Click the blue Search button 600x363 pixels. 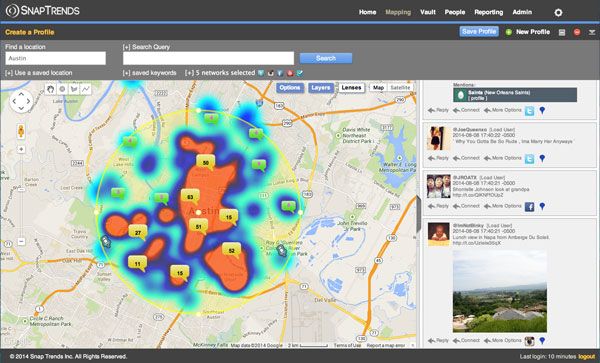[x=326, y=58]
